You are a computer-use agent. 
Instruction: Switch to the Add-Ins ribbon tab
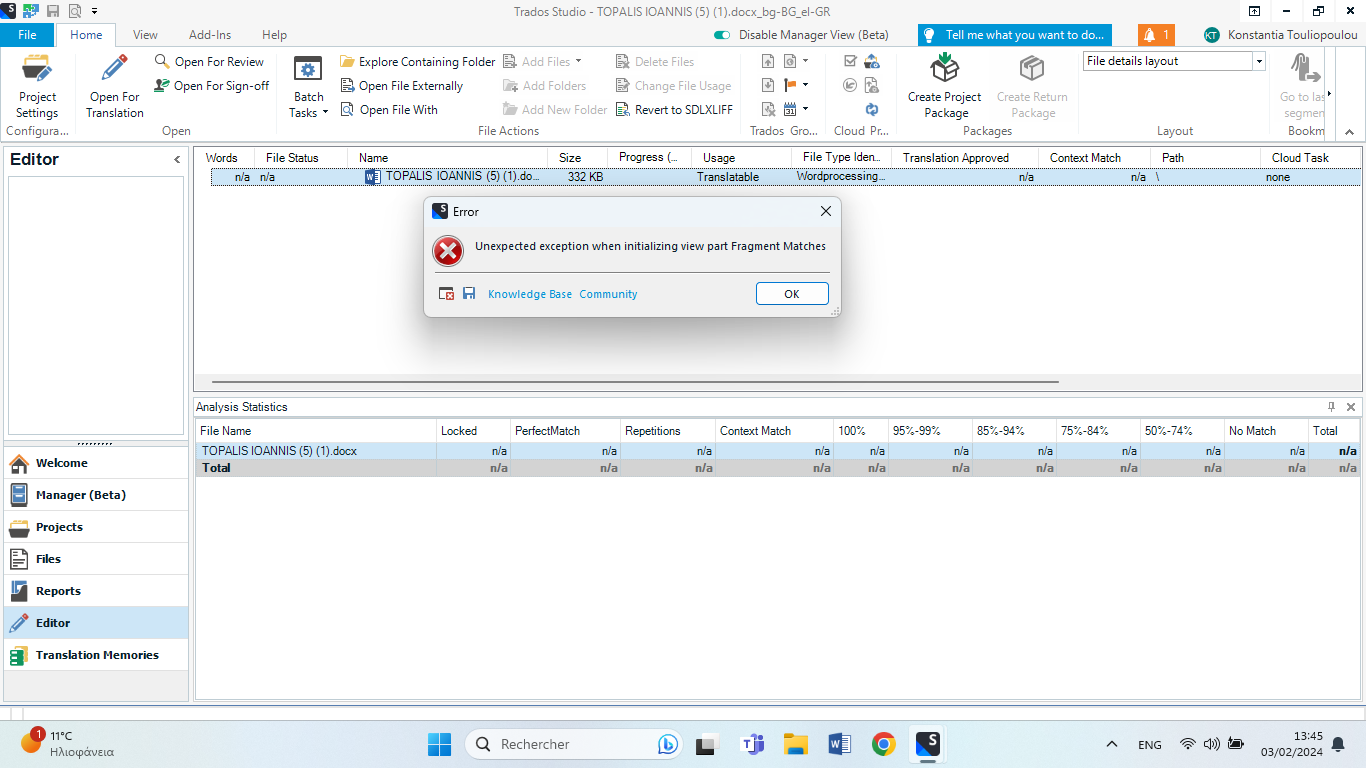point(210,35)
